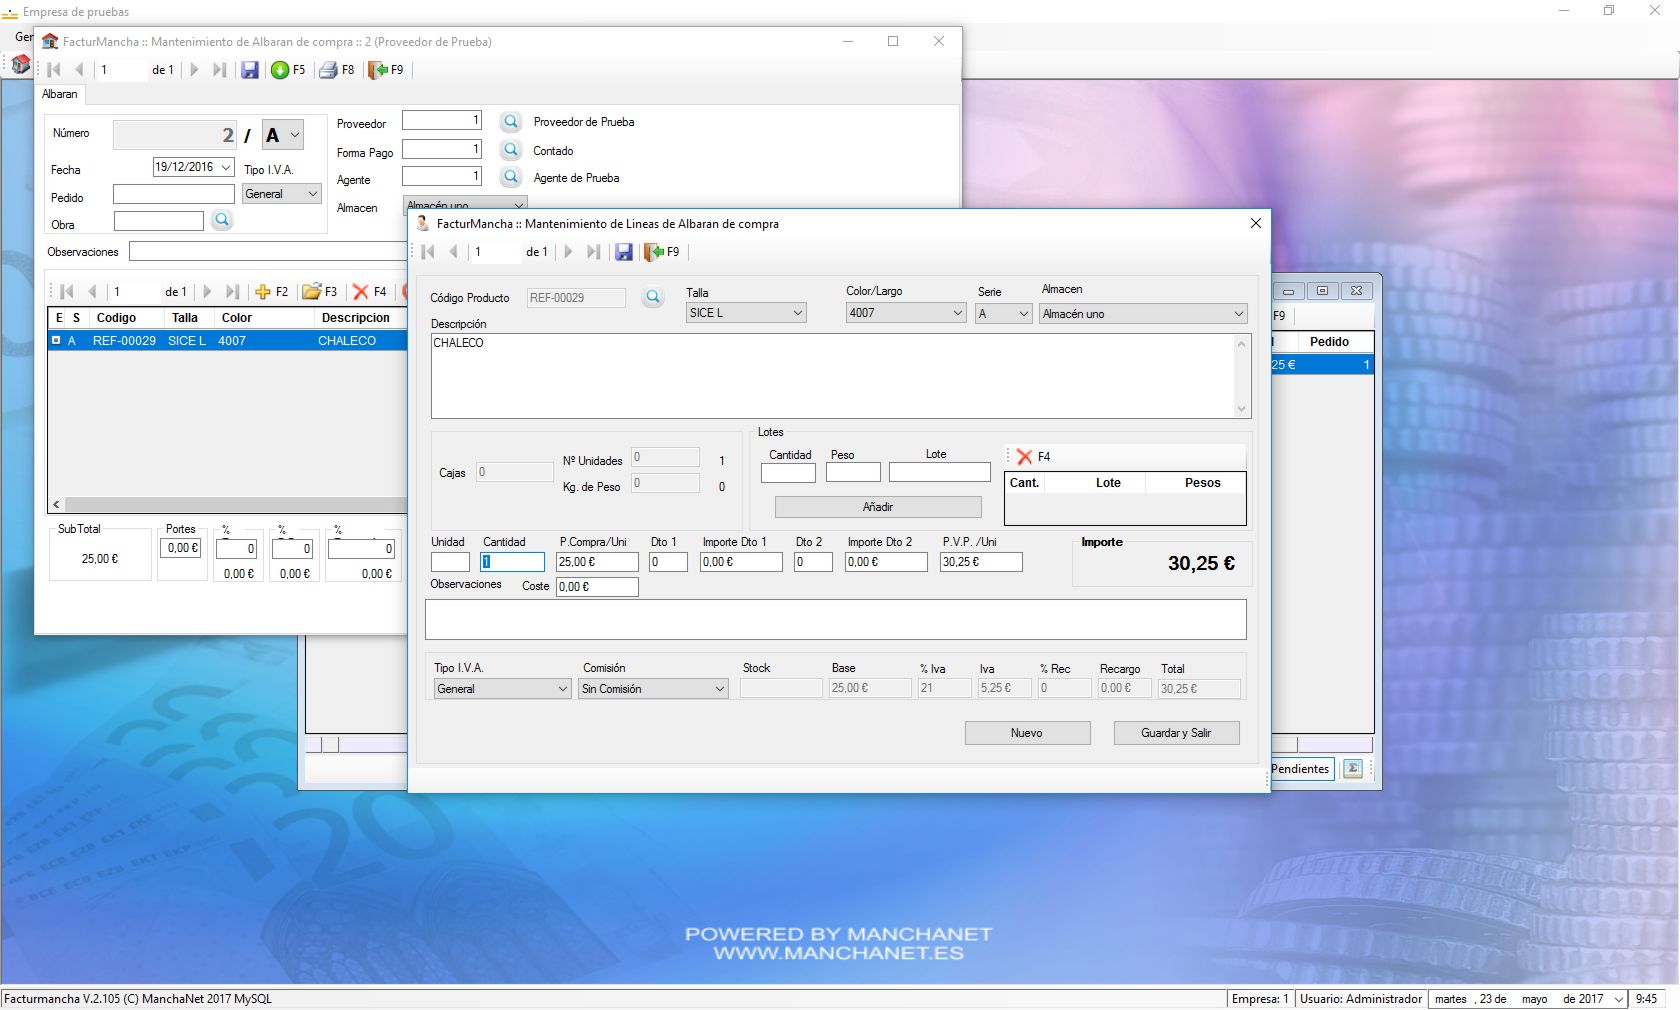Viewport: 1680px width, 1010px height.
Task: Click the Forma Pago search magnifier
Action: 510,150
